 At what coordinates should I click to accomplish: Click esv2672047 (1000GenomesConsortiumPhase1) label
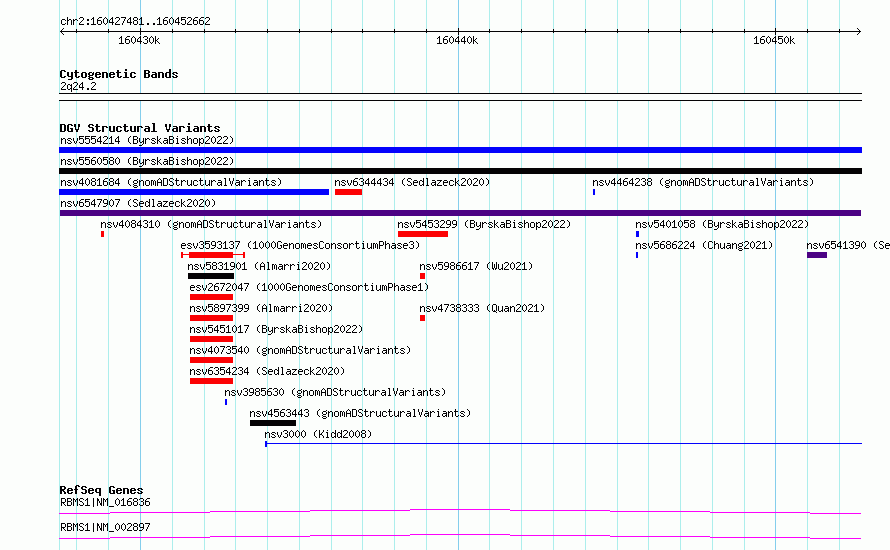point(309,287)
